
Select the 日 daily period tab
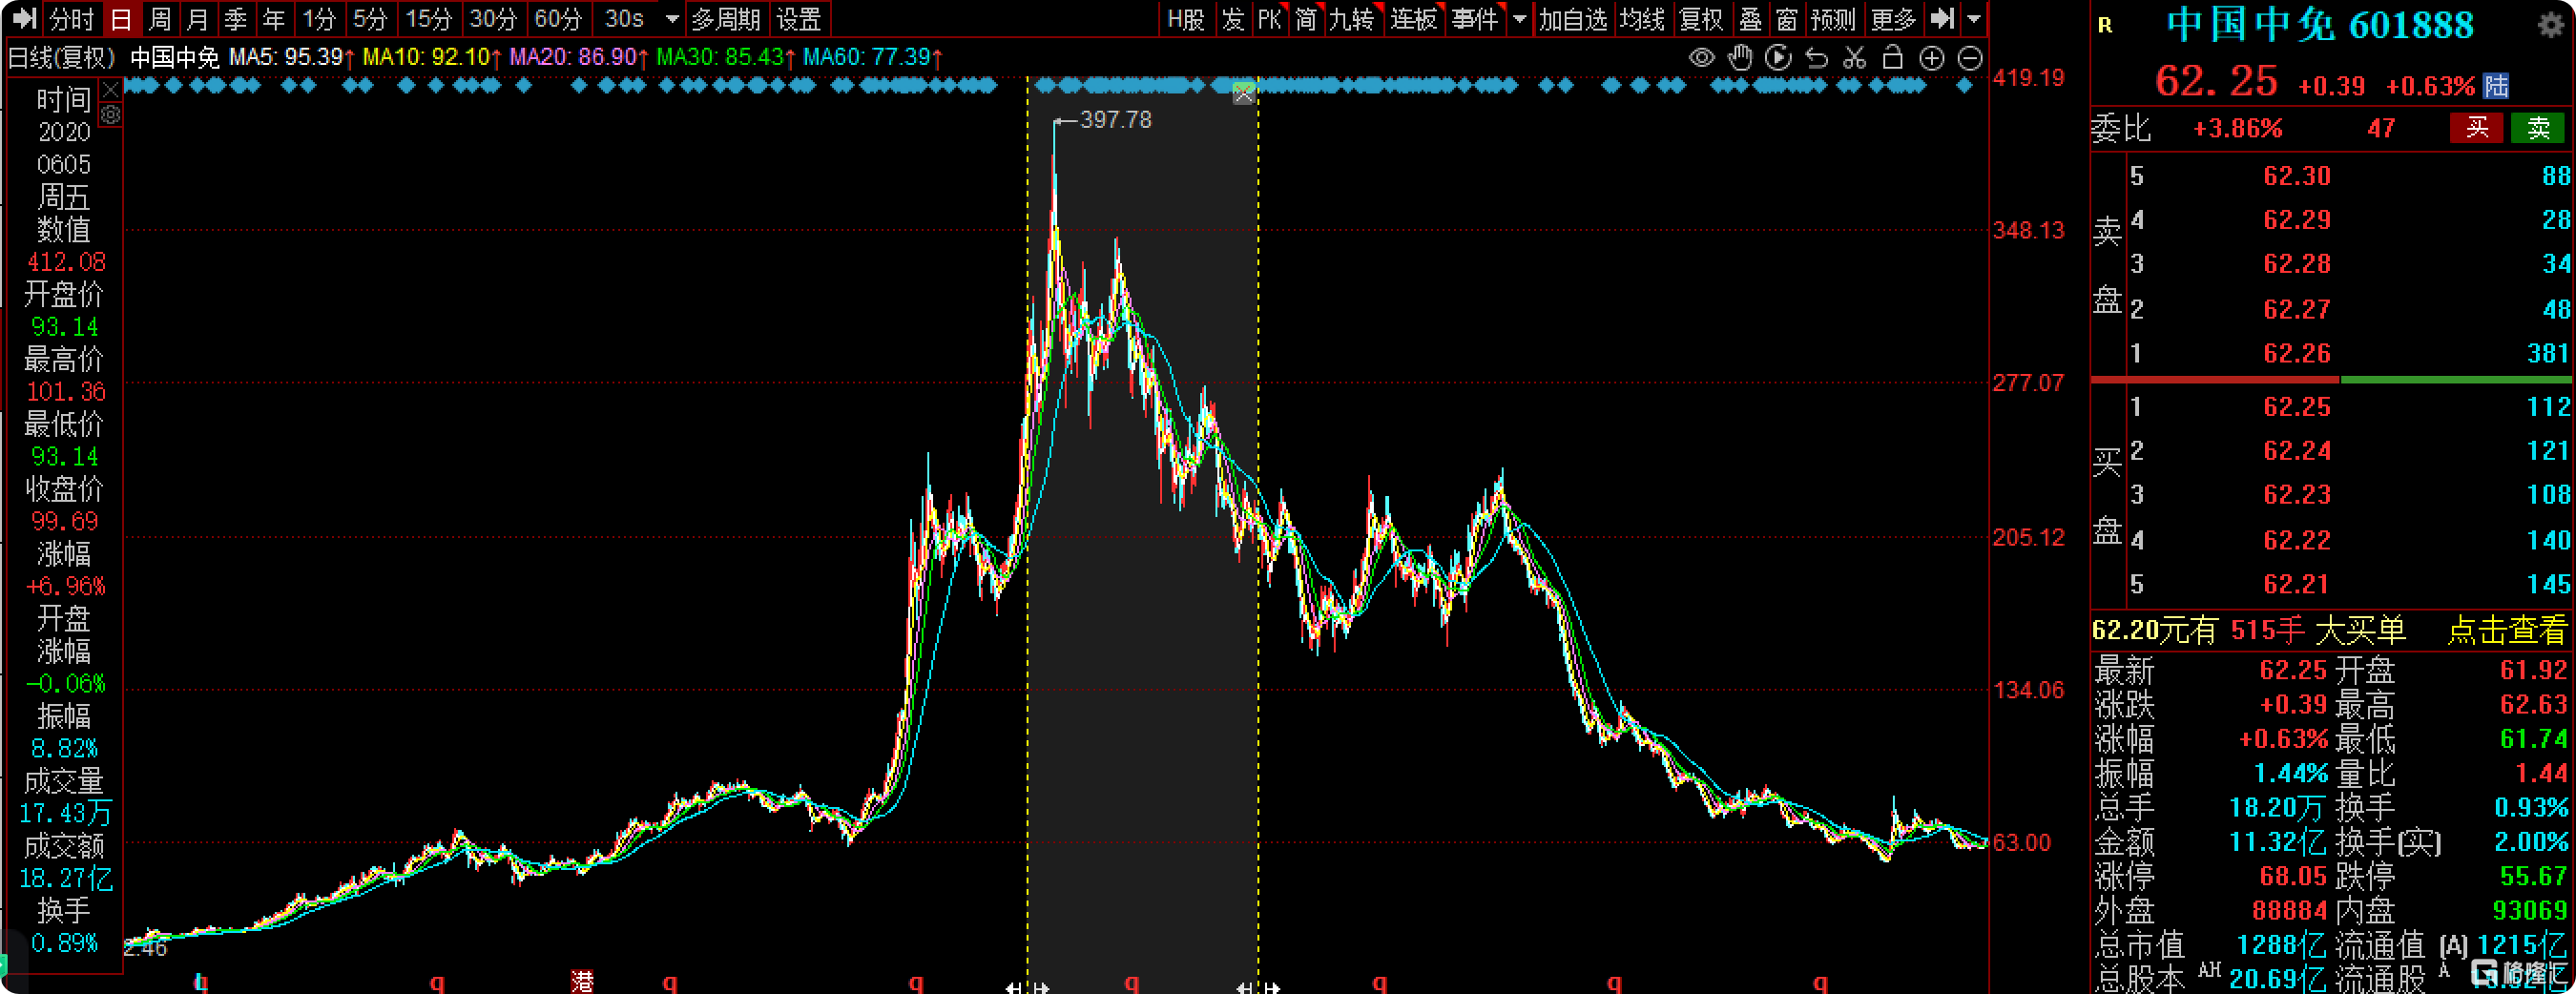click(x=121, y=18)
